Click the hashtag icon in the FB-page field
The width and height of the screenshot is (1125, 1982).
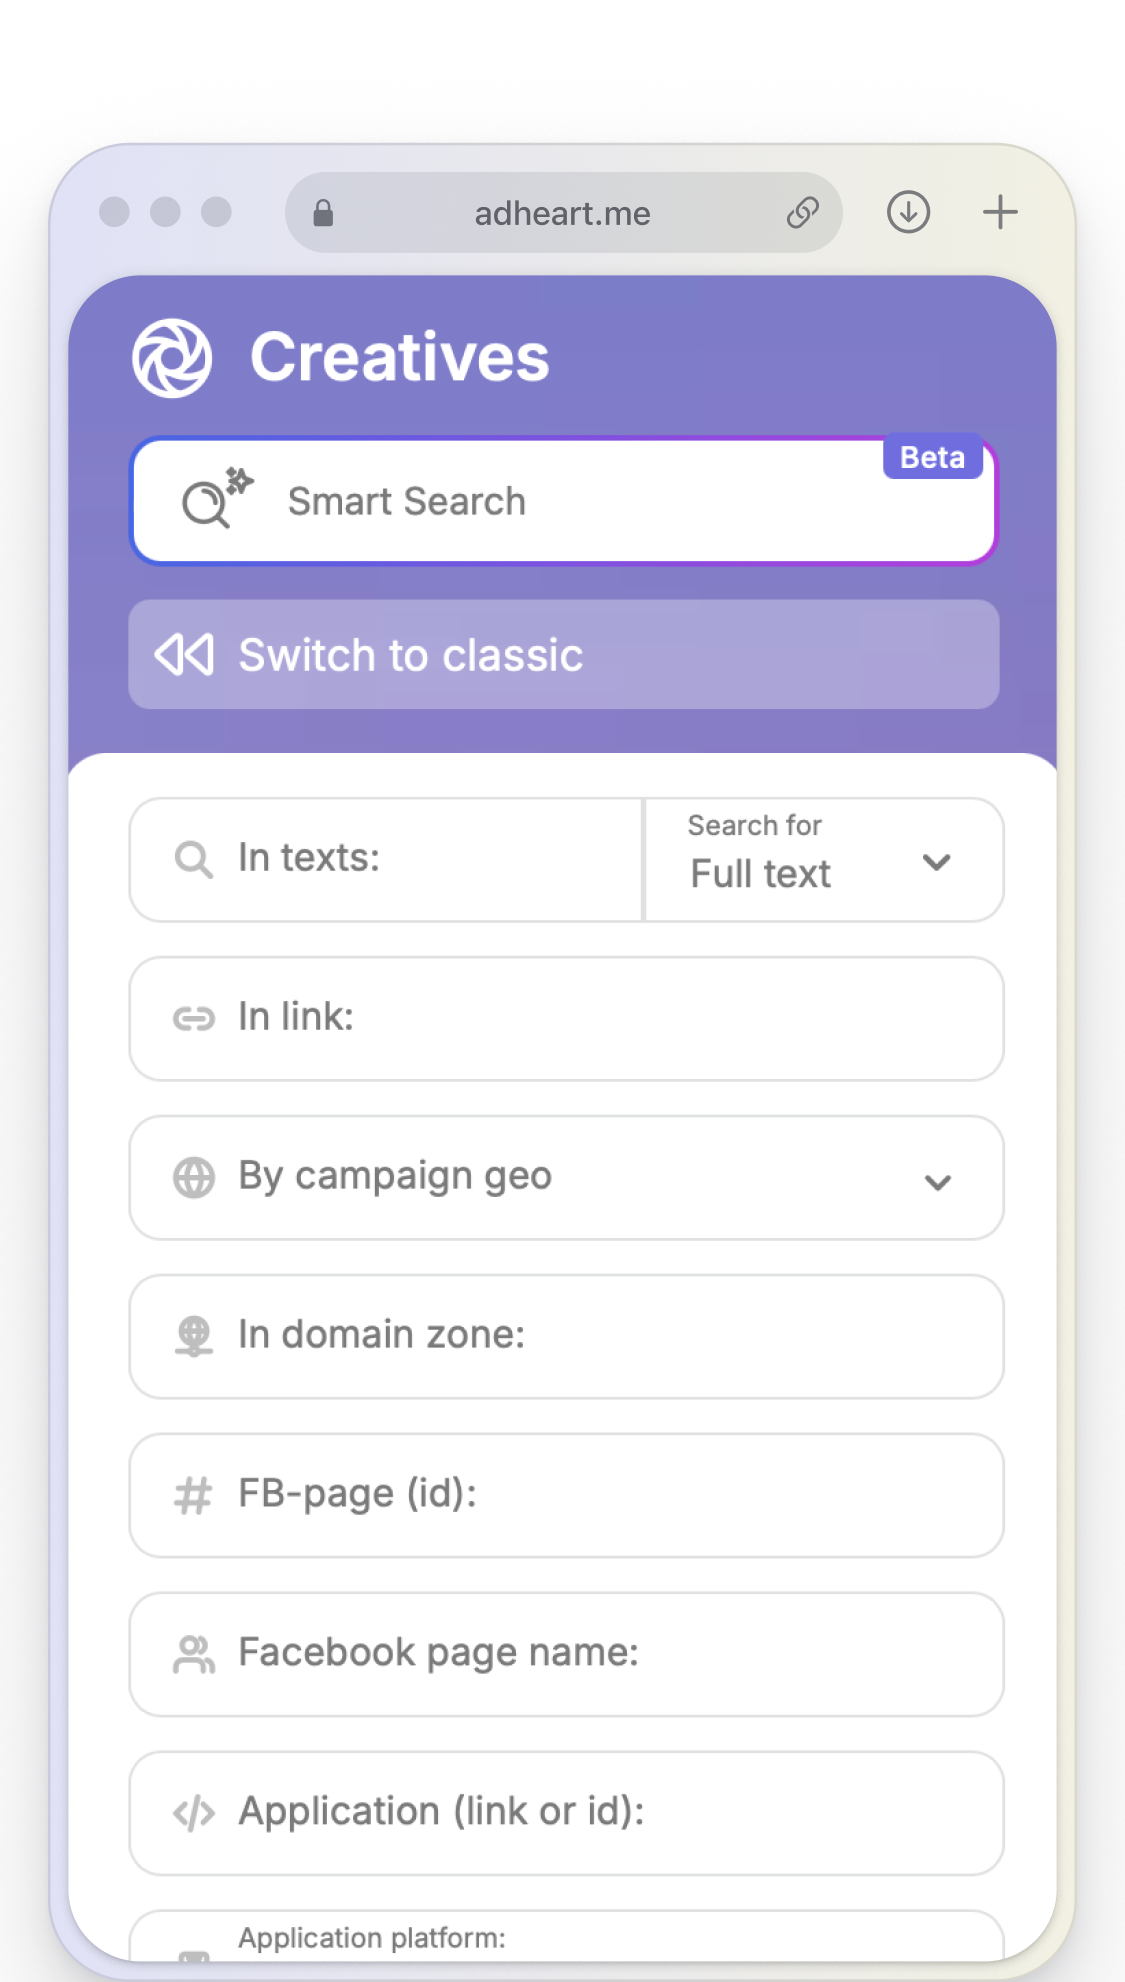coord(194,1495)
